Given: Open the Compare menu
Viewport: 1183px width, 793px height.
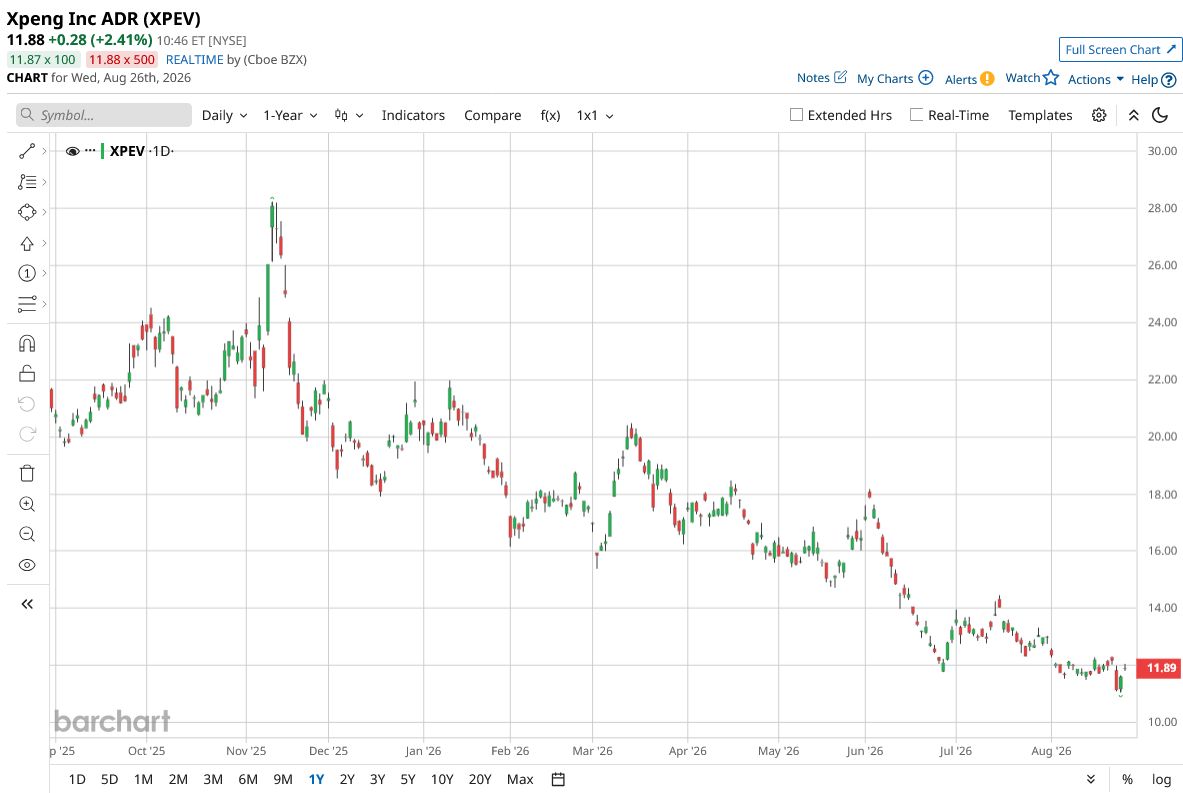Looking at the screenshot, I should (x=493, y=115).
